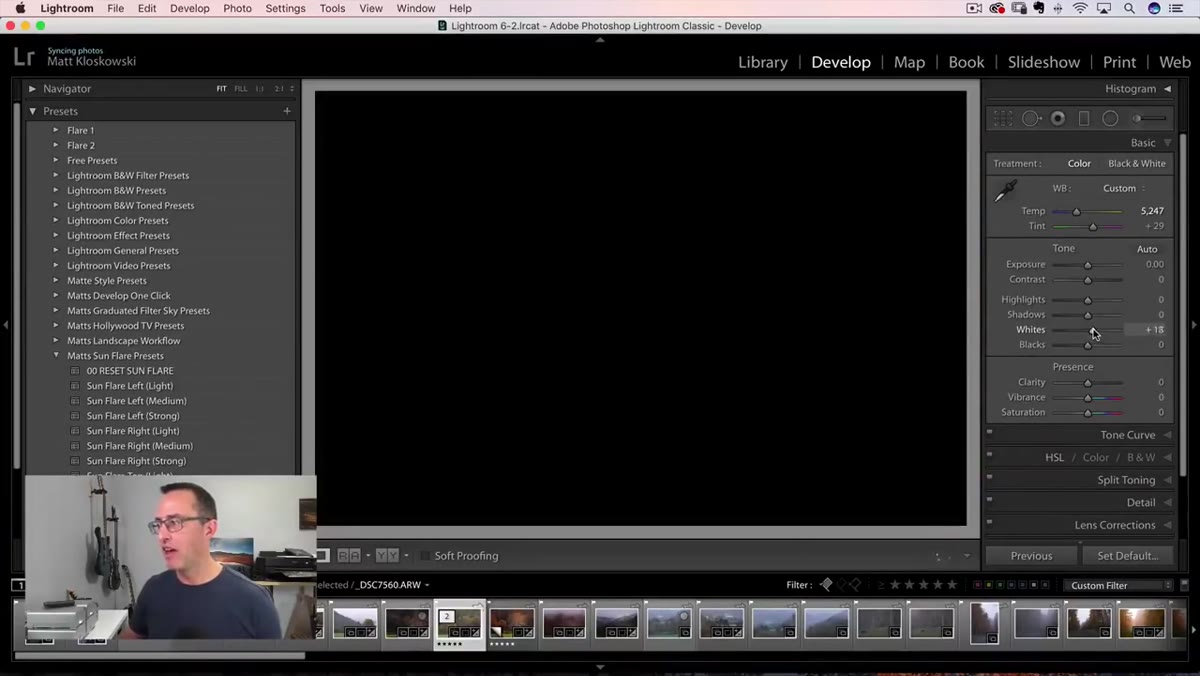Click the Before/After left-right view icon
1200x676 pixels.
click(349, 556)
